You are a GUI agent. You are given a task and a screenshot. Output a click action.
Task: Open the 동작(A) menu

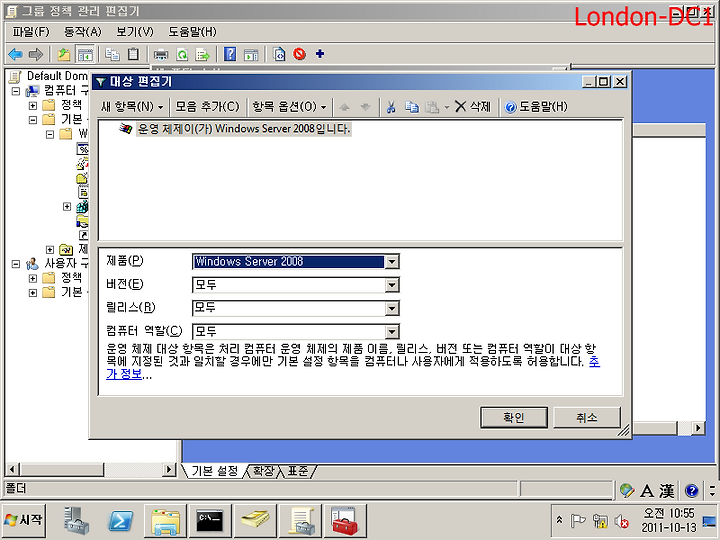pyautogui.click(x=83, y=32)
